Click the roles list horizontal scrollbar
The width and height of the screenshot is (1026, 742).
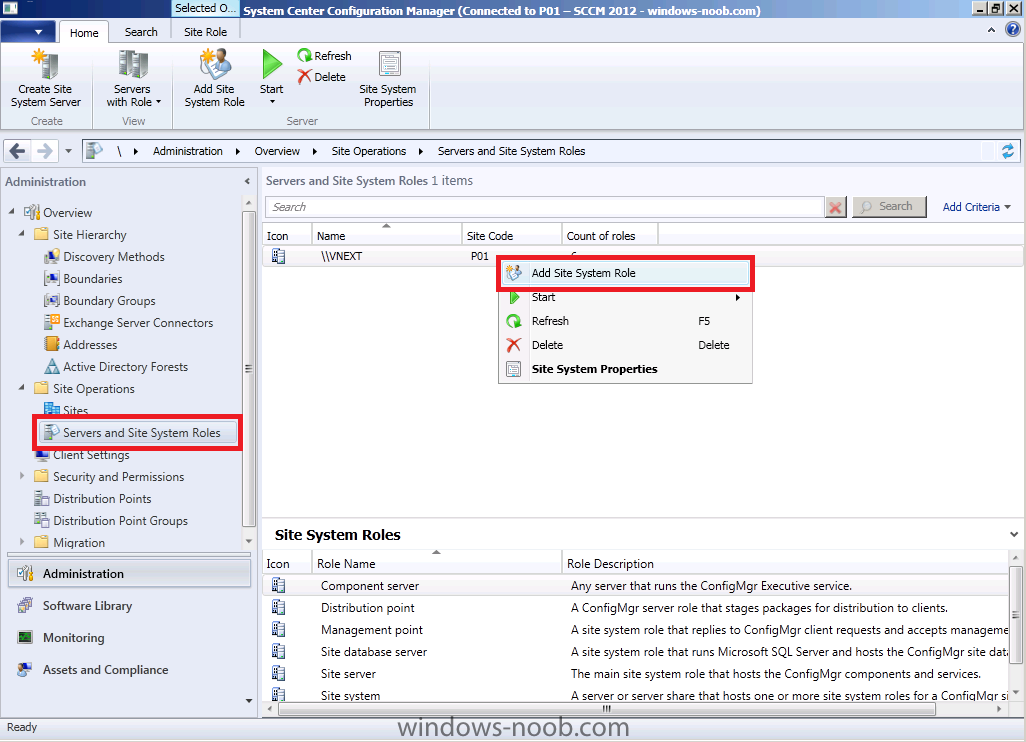pyautogui.click(x=607, y=709)
